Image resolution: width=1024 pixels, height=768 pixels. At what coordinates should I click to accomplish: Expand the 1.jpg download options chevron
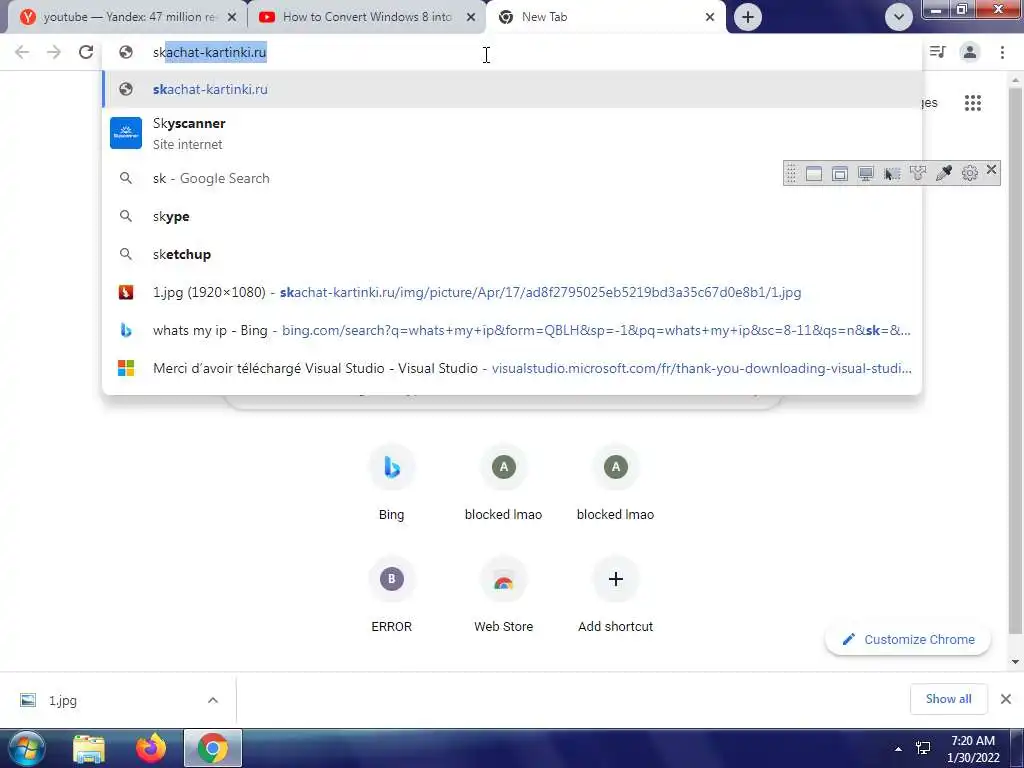pos(213,700)
